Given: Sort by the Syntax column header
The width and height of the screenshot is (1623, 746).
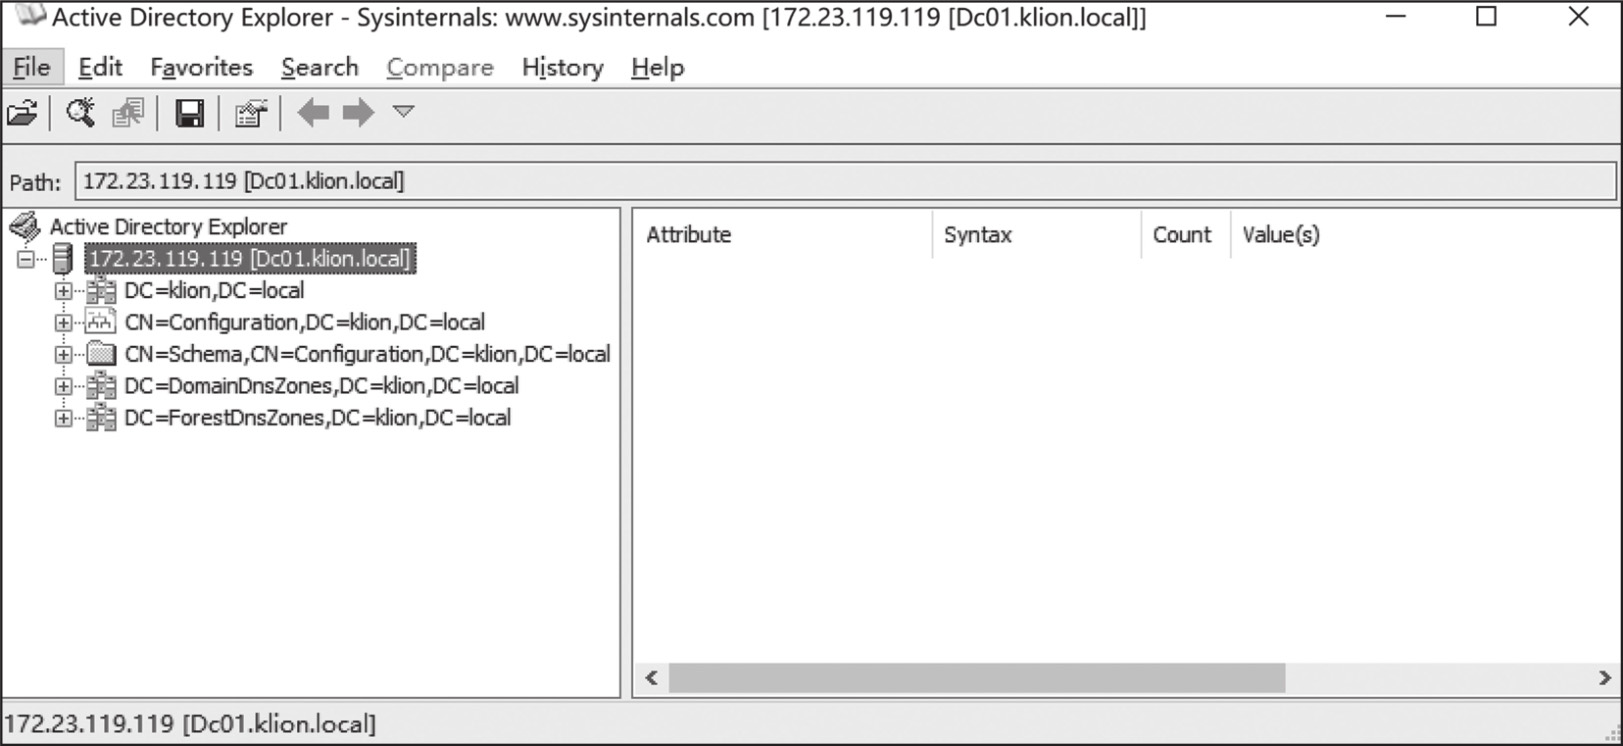Looking at the screenshot, I should 1036,235.
